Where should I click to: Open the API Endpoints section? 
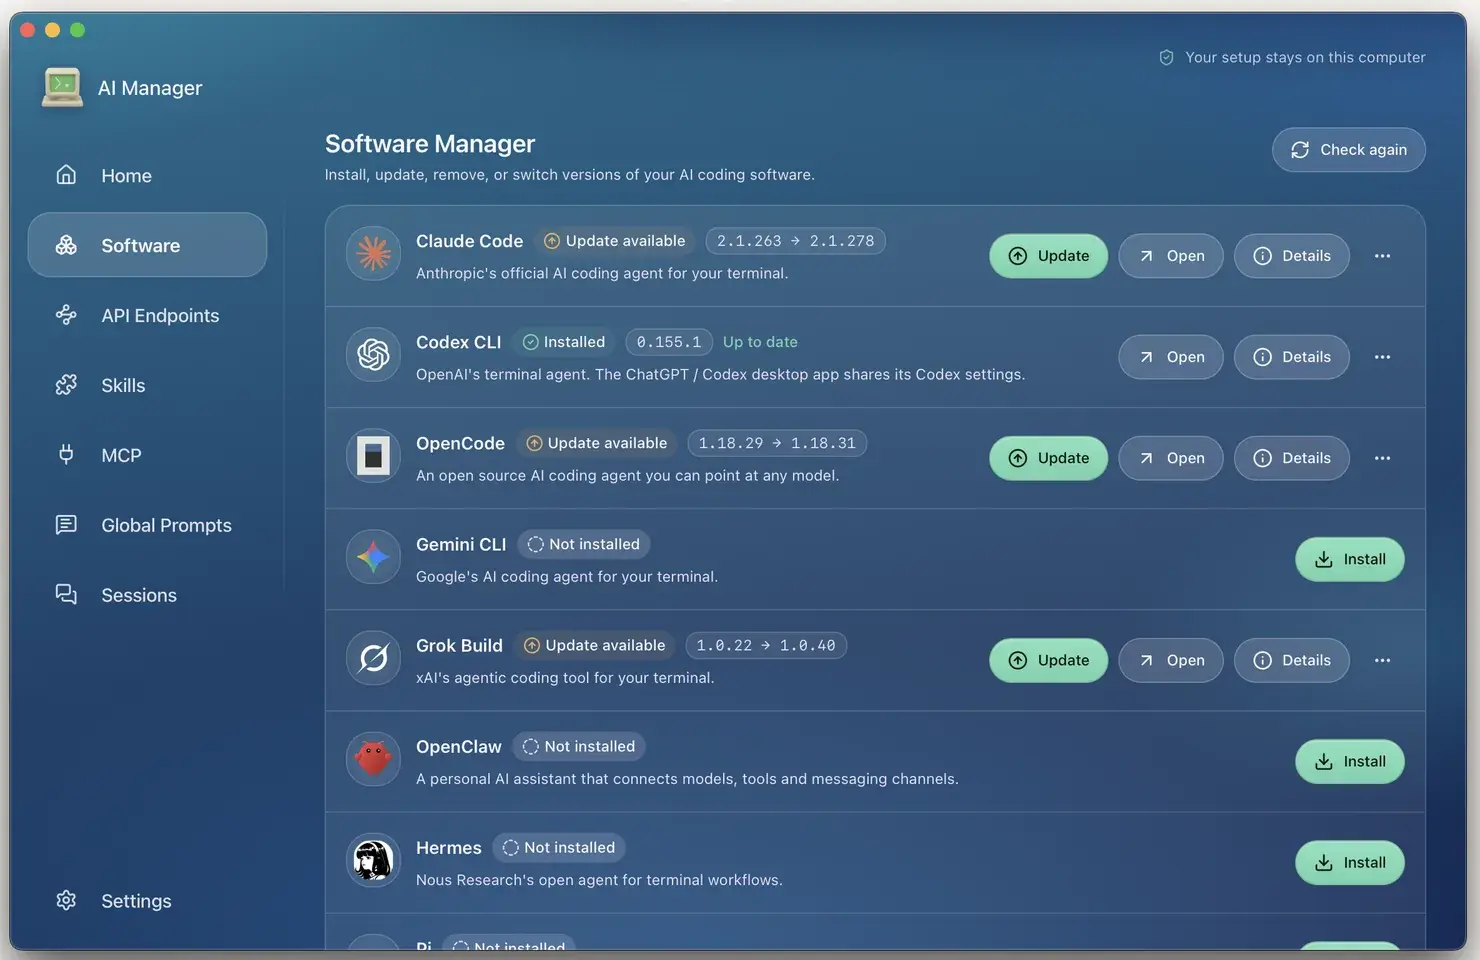(x=147, y=315)
